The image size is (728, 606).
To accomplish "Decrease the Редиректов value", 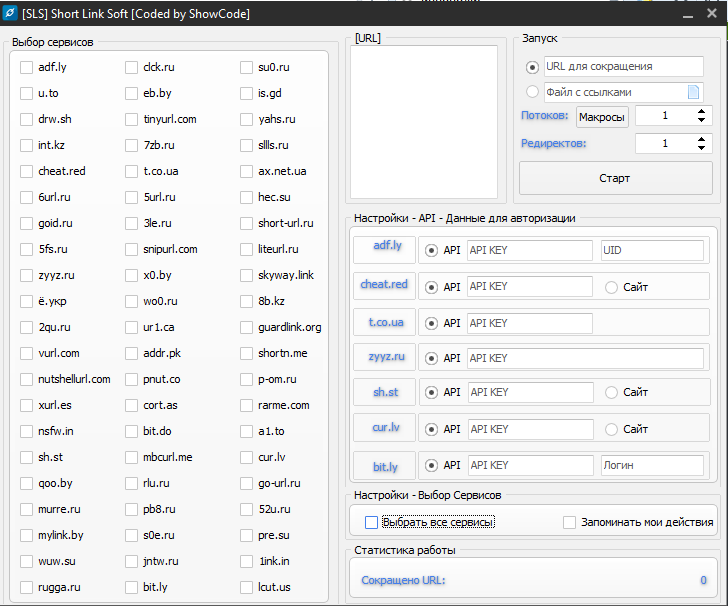I will pyautogui.click(x=701, y=148).
